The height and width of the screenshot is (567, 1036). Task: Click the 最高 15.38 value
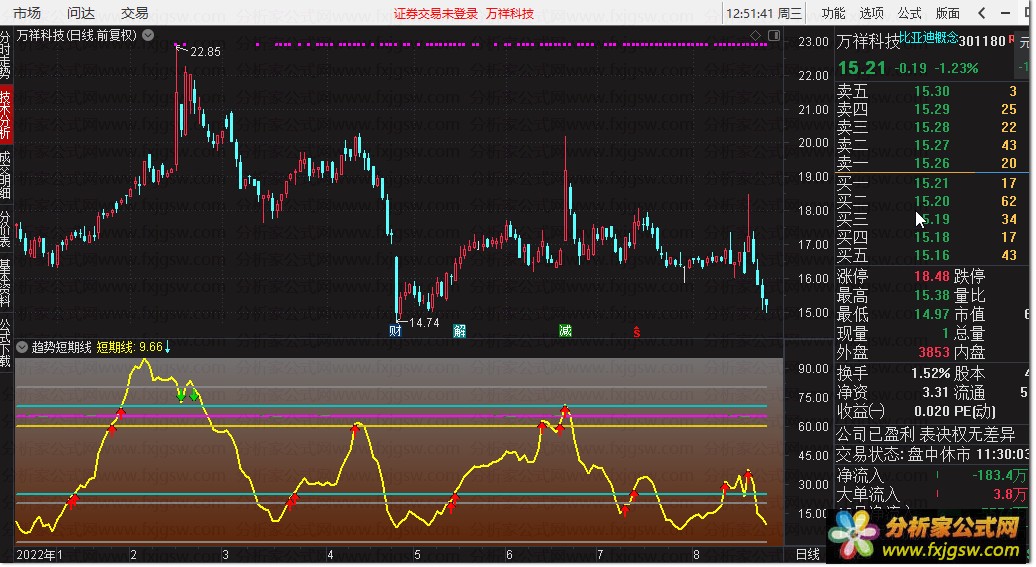click(x=932, y=295)
